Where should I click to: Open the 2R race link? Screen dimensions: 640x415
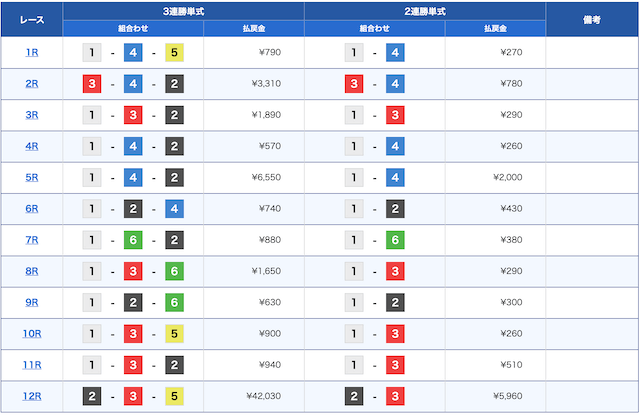[32, 84]
